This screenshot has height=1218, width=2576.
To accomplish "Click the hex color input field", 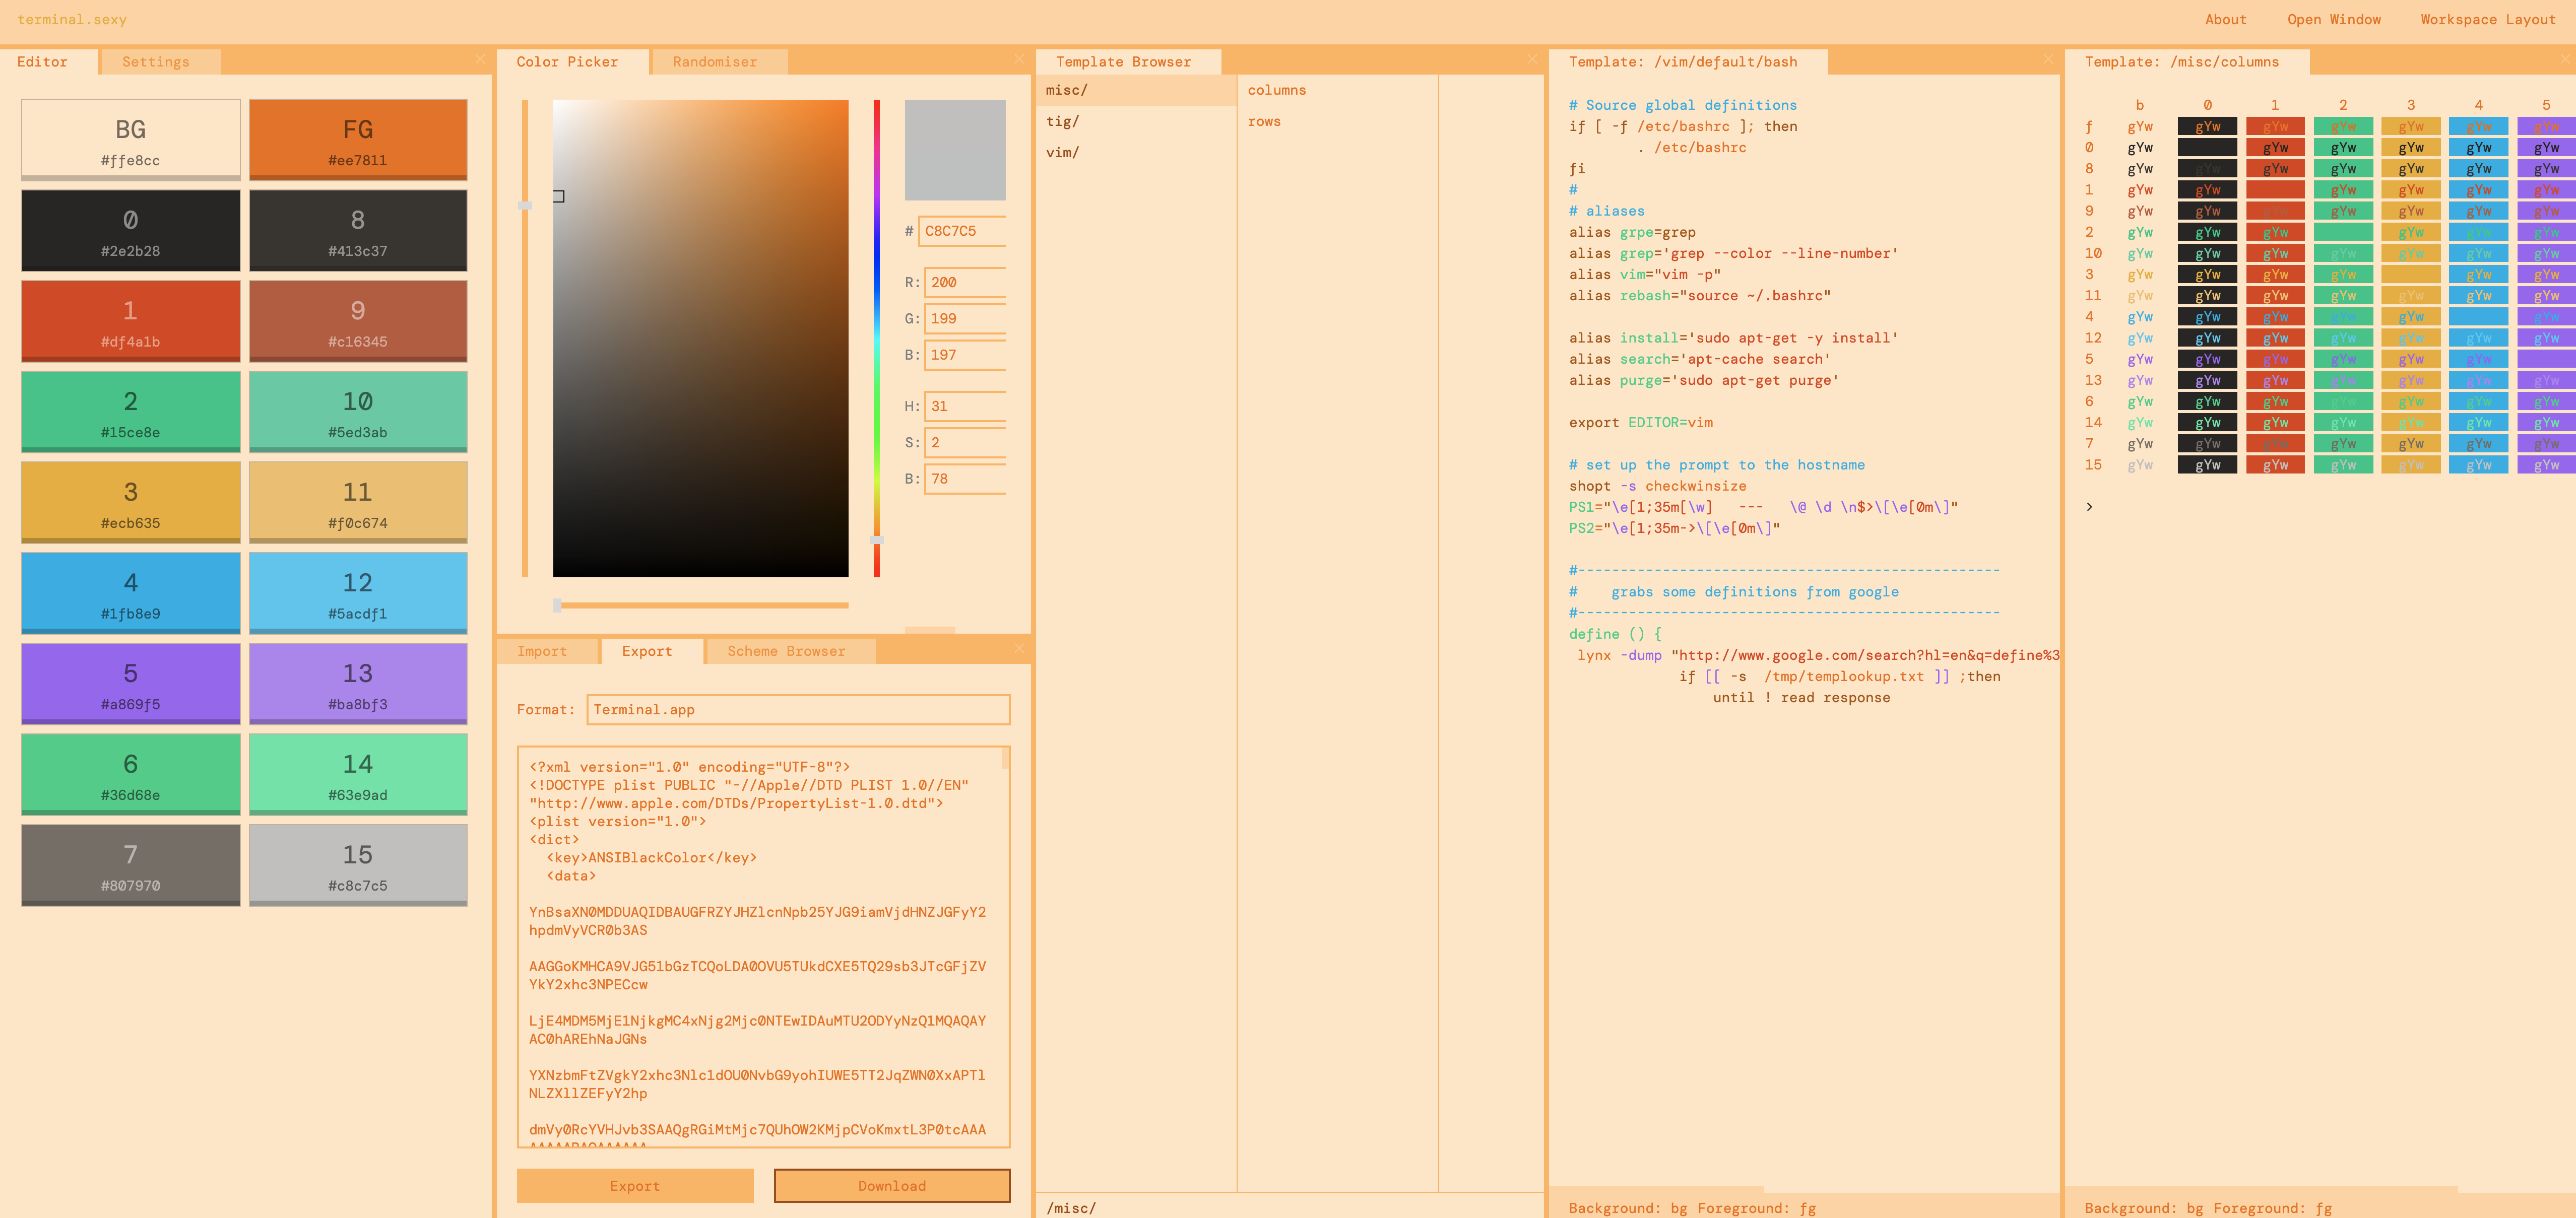I will point(962,231).
